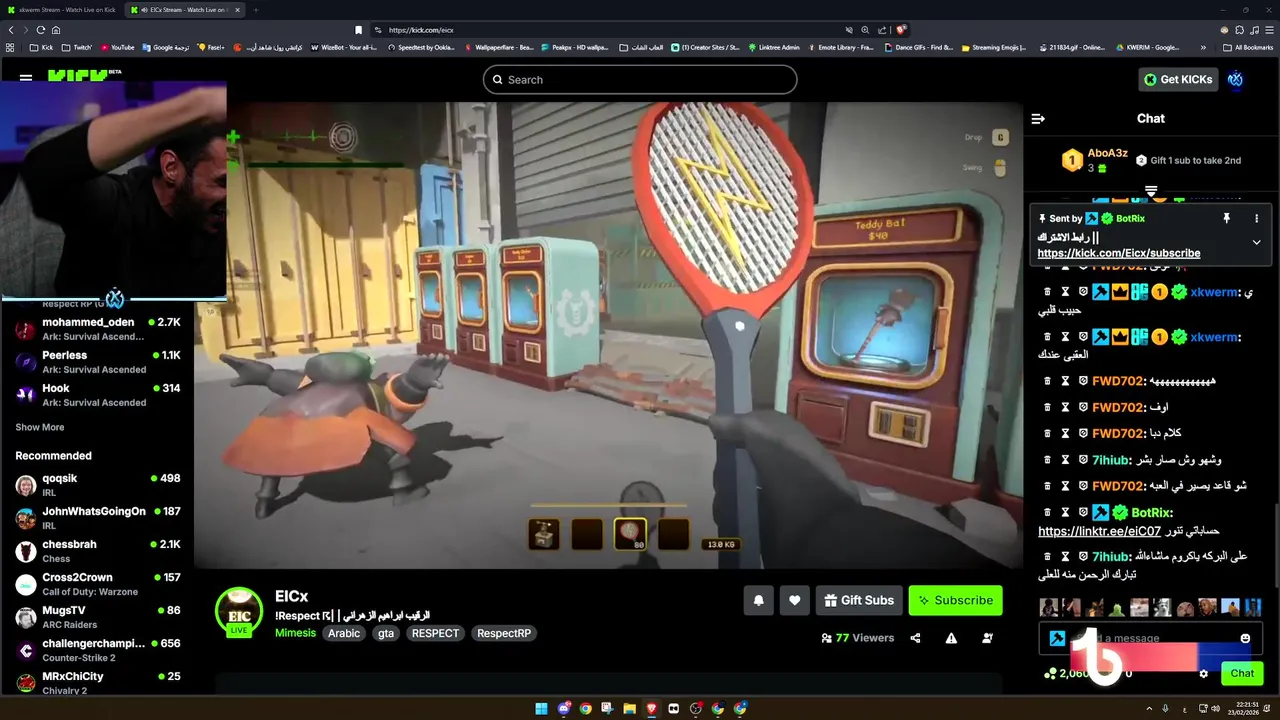Report the stream with warning icon
Screen dimensions: 1280x720
coord(951,638)
